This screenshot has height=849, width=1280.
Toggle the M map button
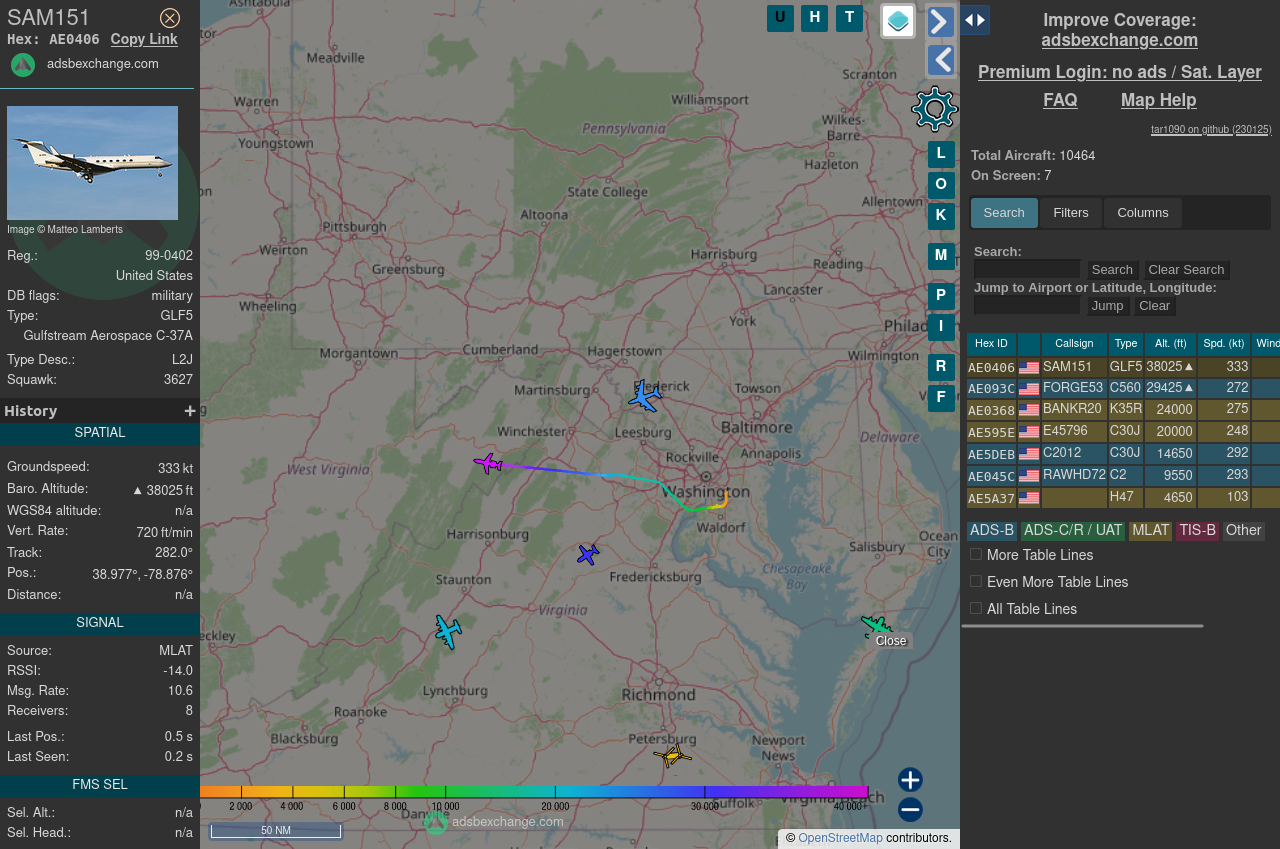pos(941,256)
